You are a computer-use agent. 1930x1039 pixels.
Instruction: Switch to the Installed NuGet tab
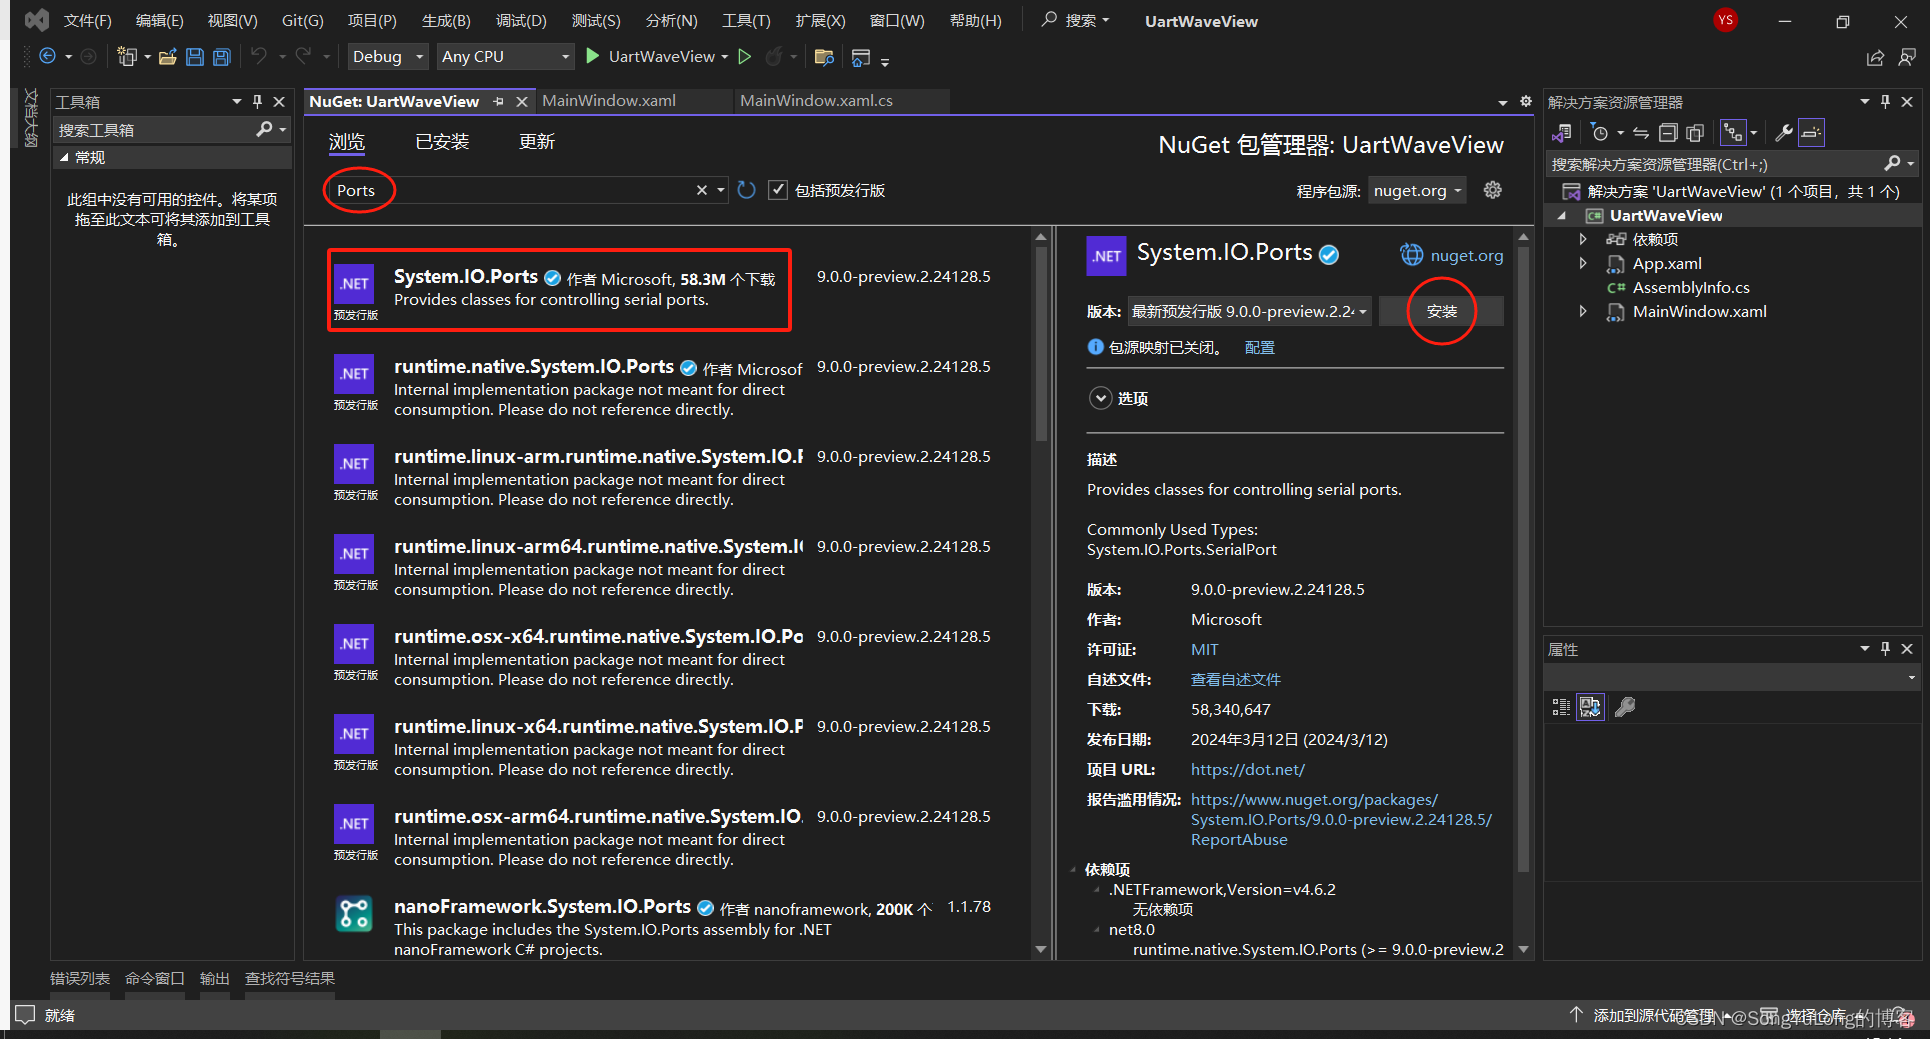(442, 141)
